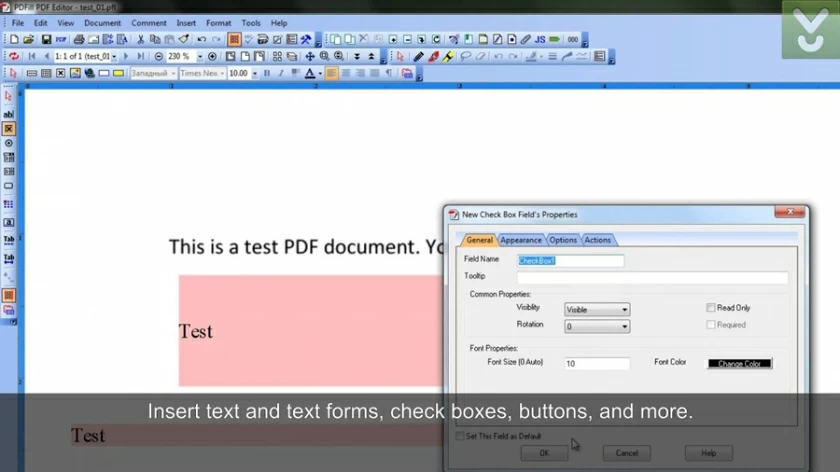This screenshot has width=840, height=472.
Task: Insert JavaScript using the JS icon
Action: coord(540,40)
